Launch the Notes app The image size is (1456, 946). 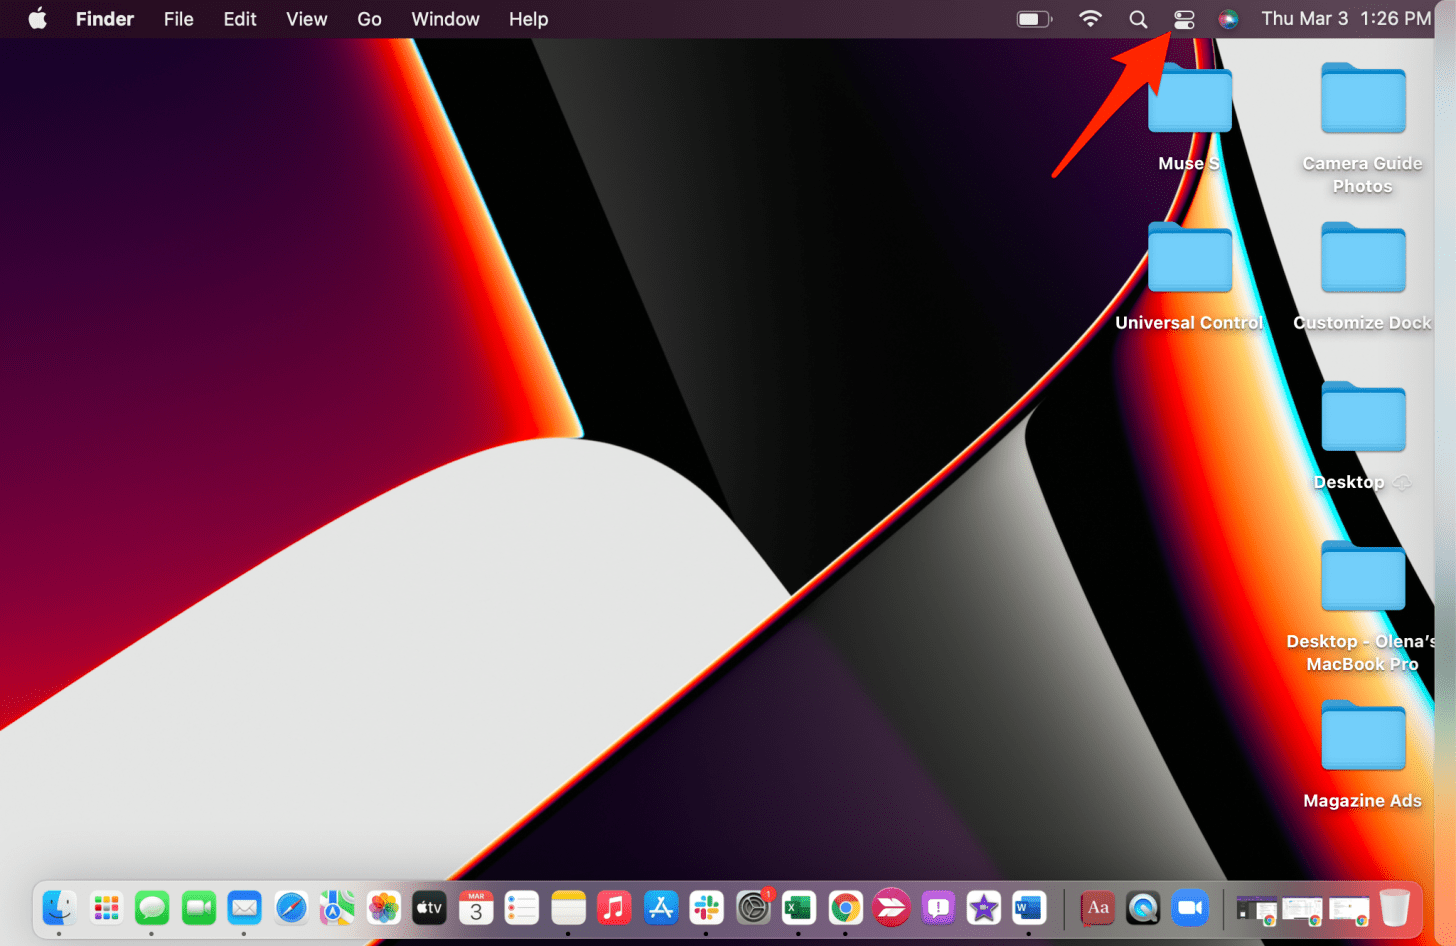[568, 908]
